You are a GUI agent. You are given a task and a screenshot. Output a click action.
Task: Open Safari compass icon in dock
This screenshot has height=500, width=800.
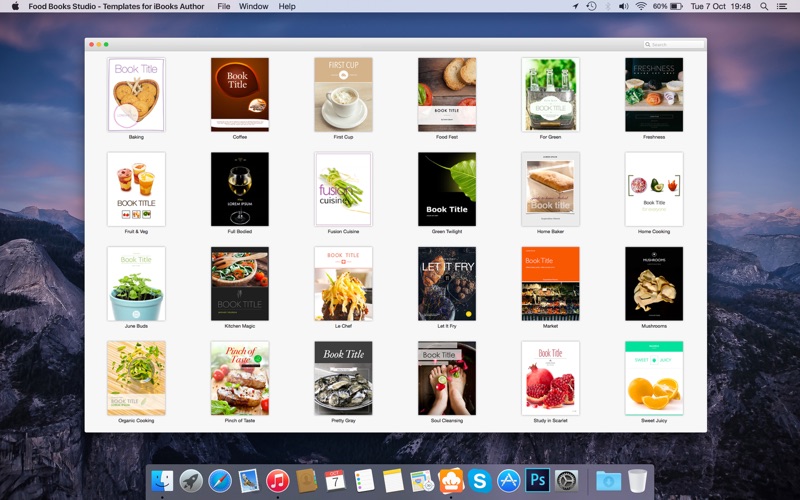pos(220,481)
